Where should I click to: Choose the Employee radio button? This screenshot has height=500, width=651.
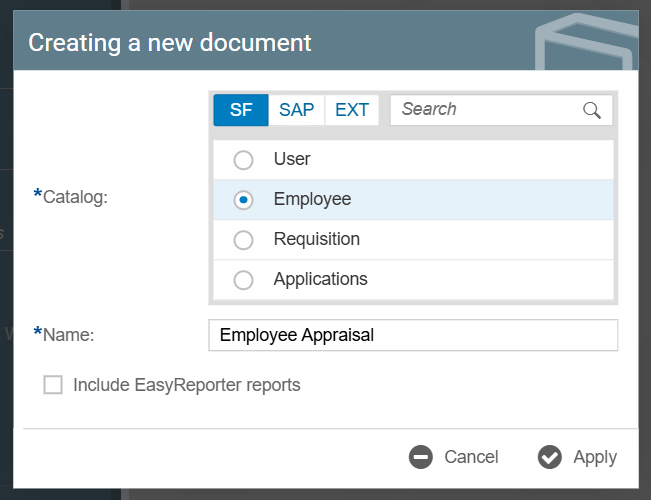(243, 200)
